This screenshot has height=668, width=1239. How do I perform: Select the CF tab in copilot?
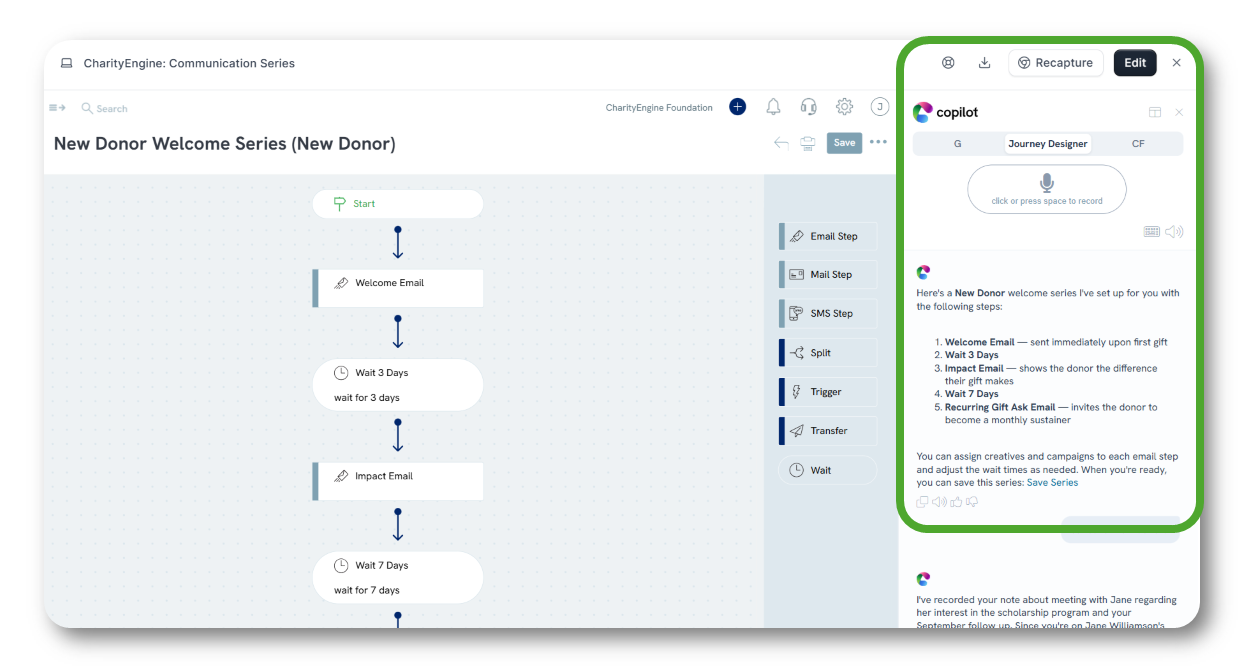point(1138,144)
